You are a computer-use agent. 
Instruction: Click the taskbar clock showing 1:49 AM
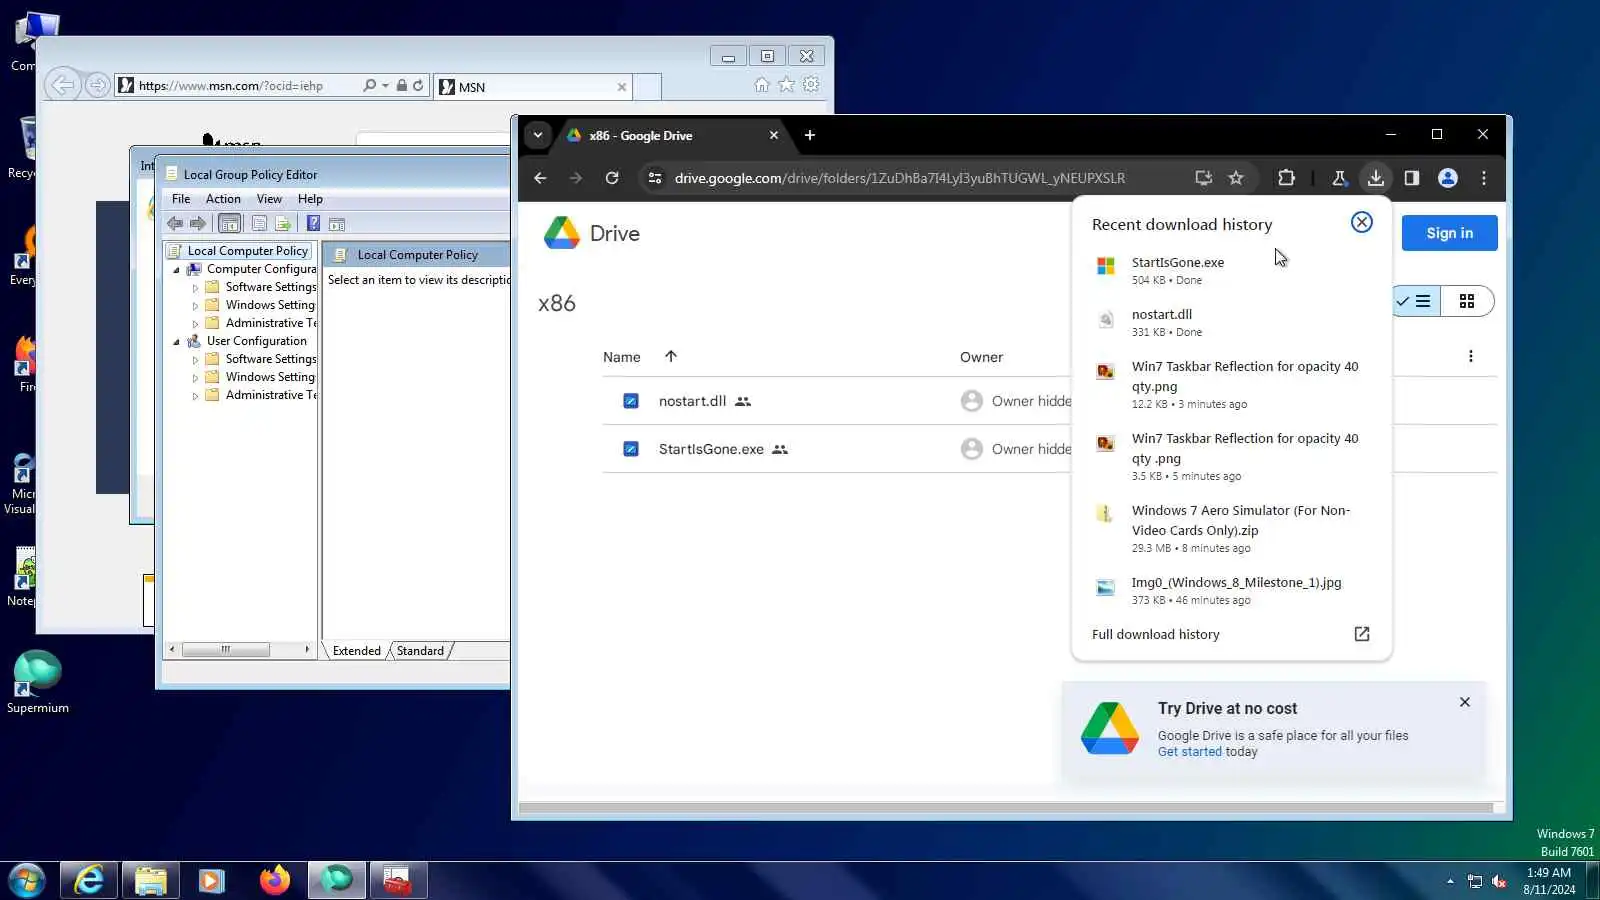[1549, 881]
